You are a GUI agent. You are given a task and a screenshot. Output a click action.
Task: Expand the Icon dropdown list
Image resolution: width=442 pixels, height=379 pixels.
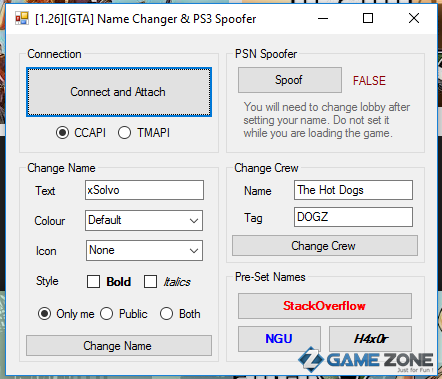pyautogui.click(x=144, y=250)
